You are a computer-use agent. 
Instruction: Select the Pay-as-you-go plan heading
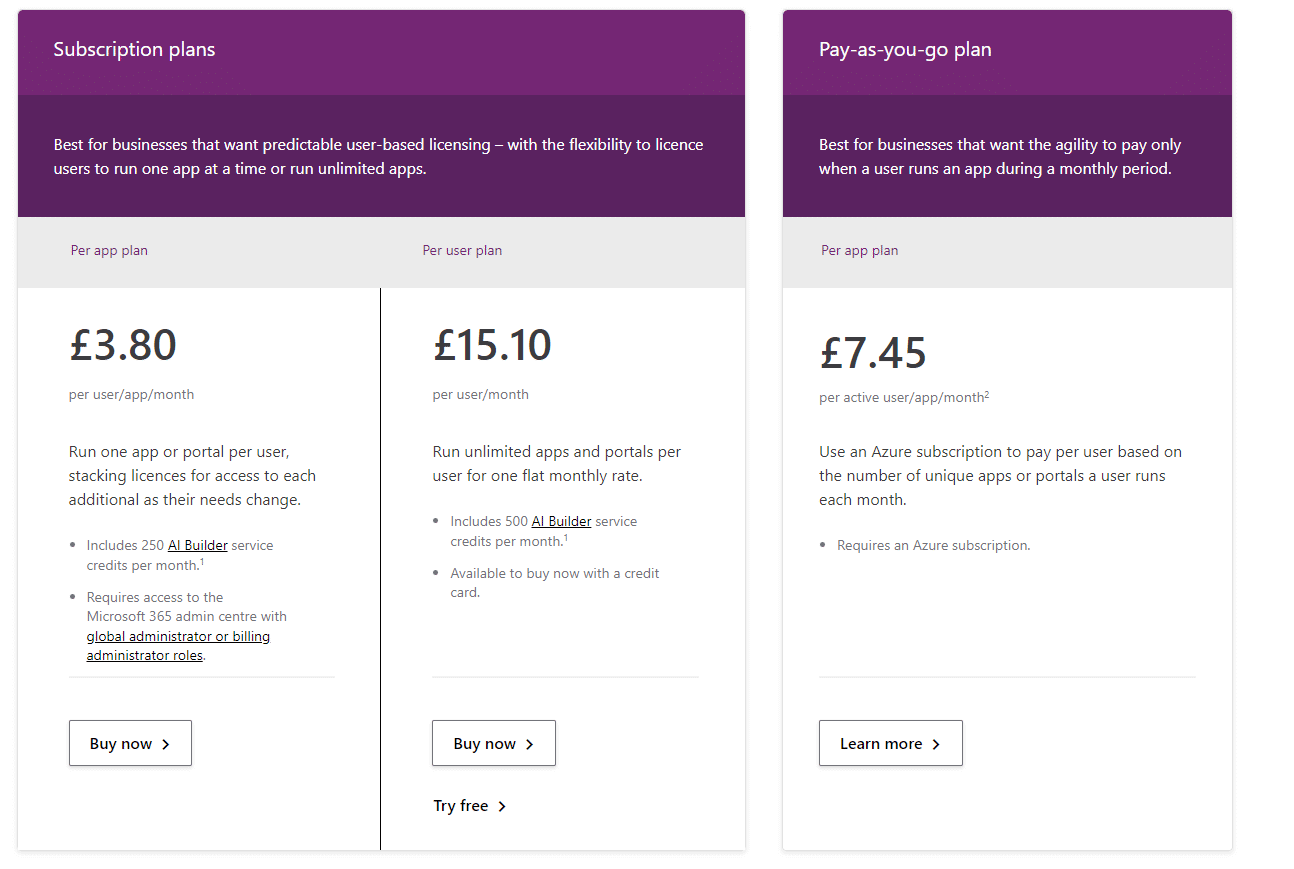tap(905, 49)
